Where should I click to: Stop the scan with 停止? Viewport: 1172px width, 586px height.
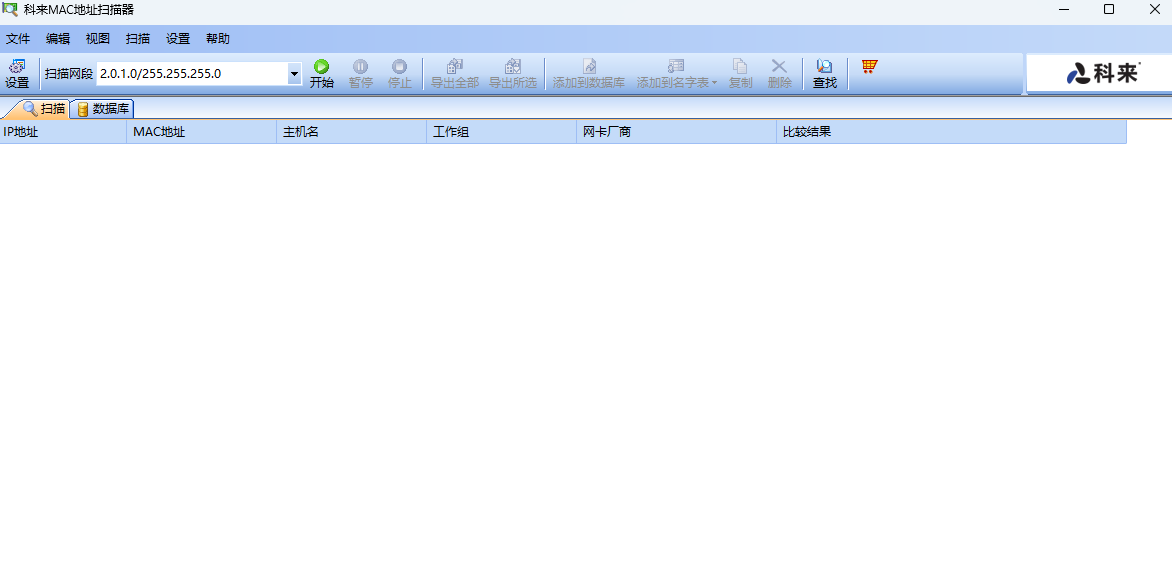(399, 74)
